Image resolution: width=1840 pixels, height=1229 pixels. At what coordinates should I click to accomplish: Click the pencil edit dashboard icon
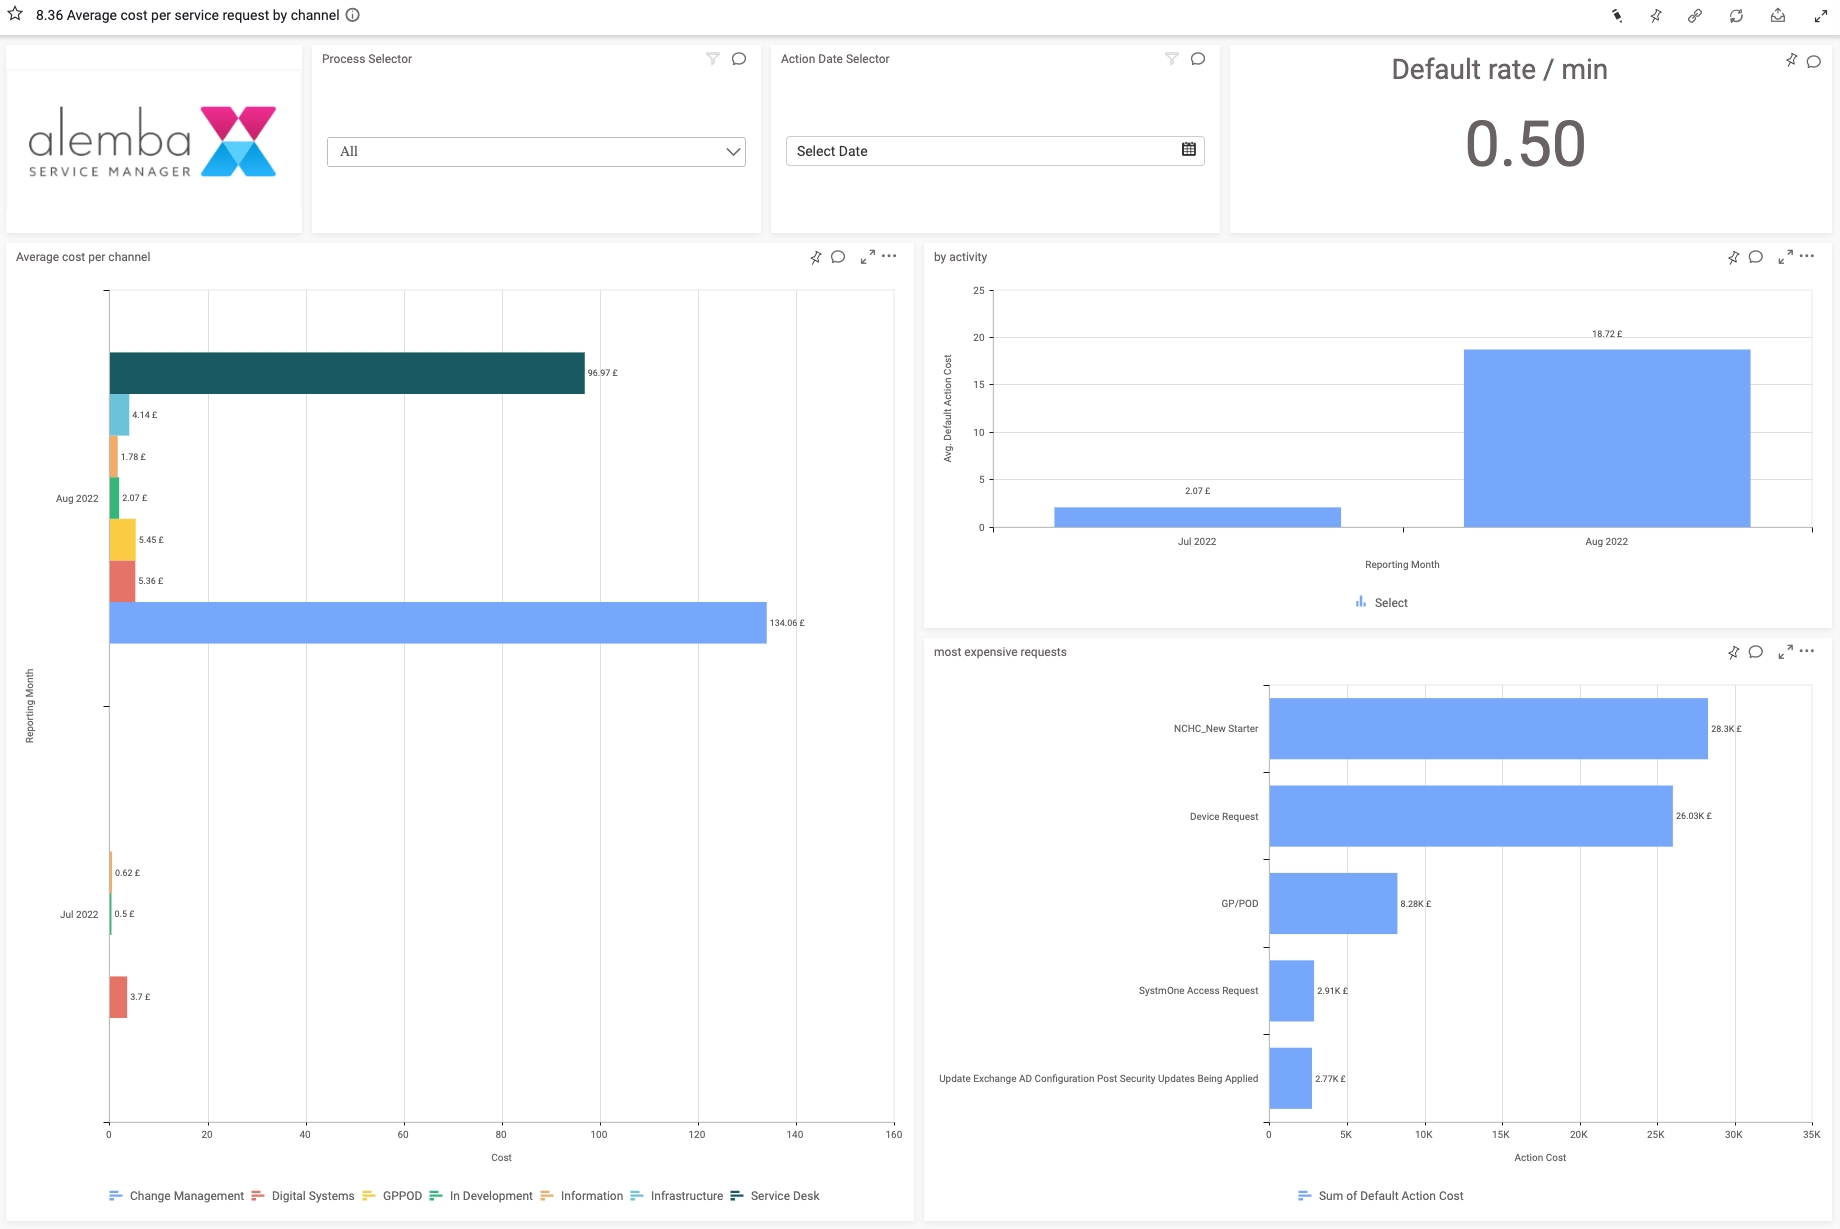pos(1617,16)
